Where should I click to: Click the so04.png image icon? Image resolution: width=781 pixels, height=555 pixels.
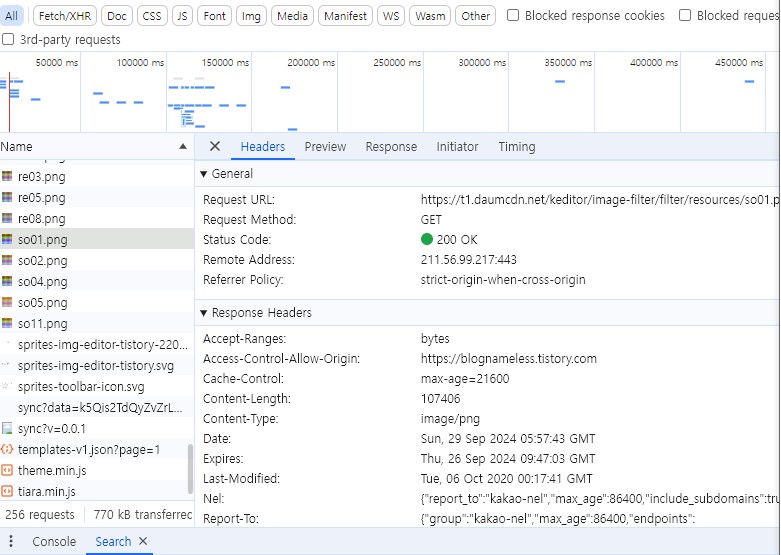[6, 281]
